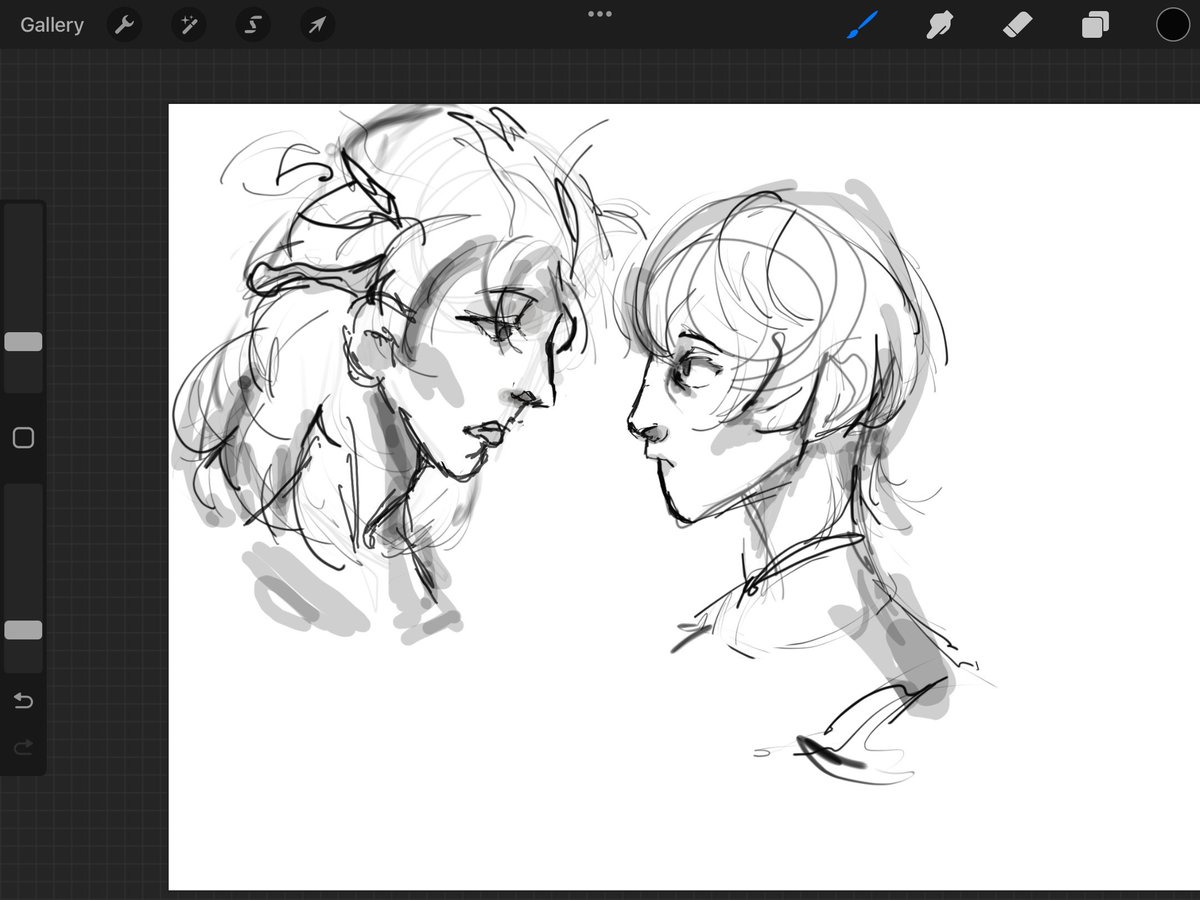Open the Adjustments magic wand menu

pyautogui.click(x=188, y=25)
